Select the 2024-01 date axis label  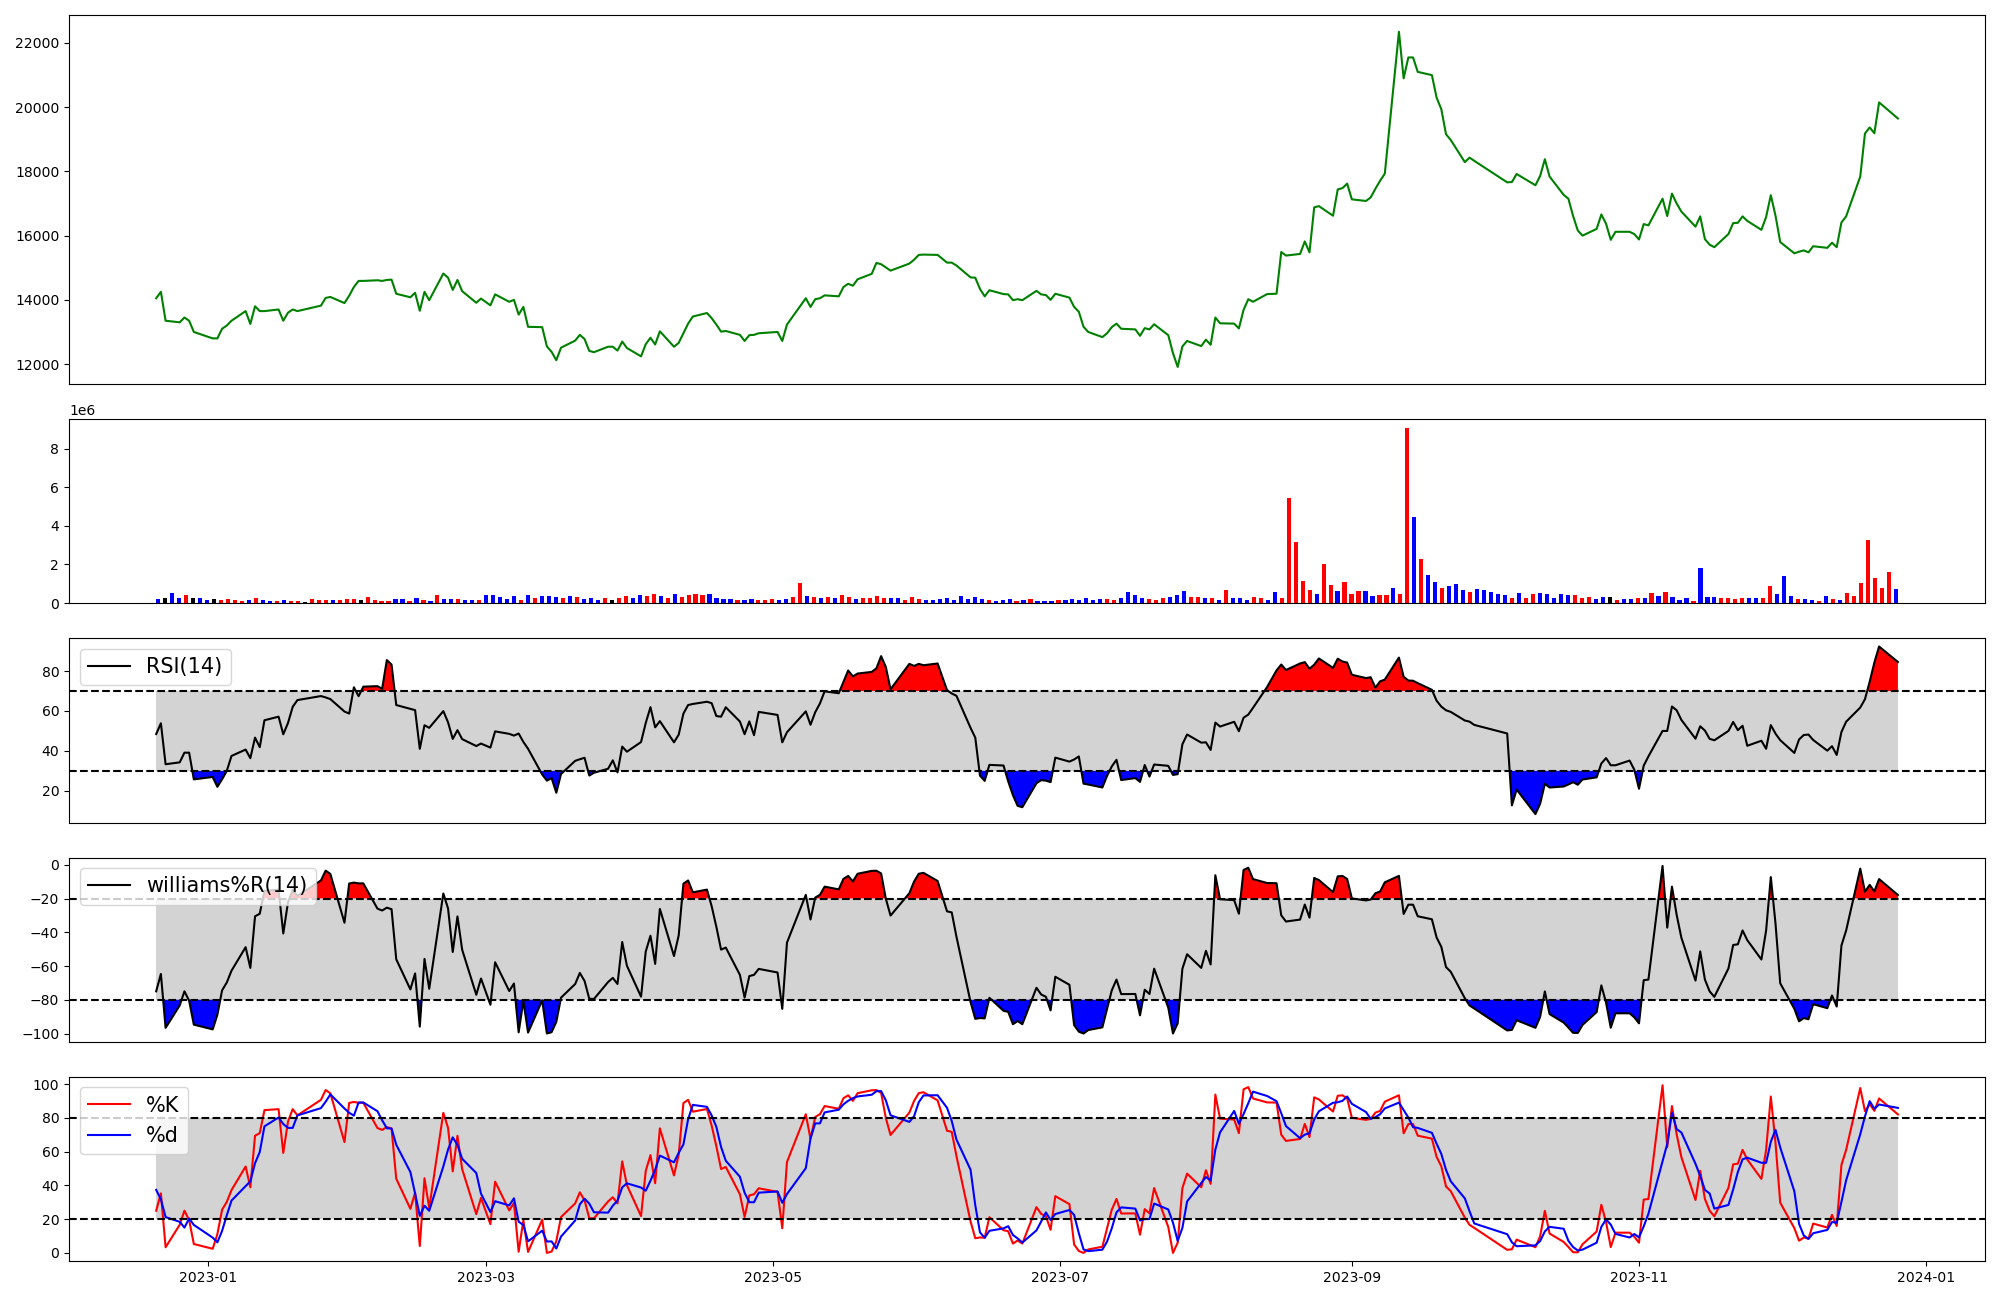pos(1926,1277)
